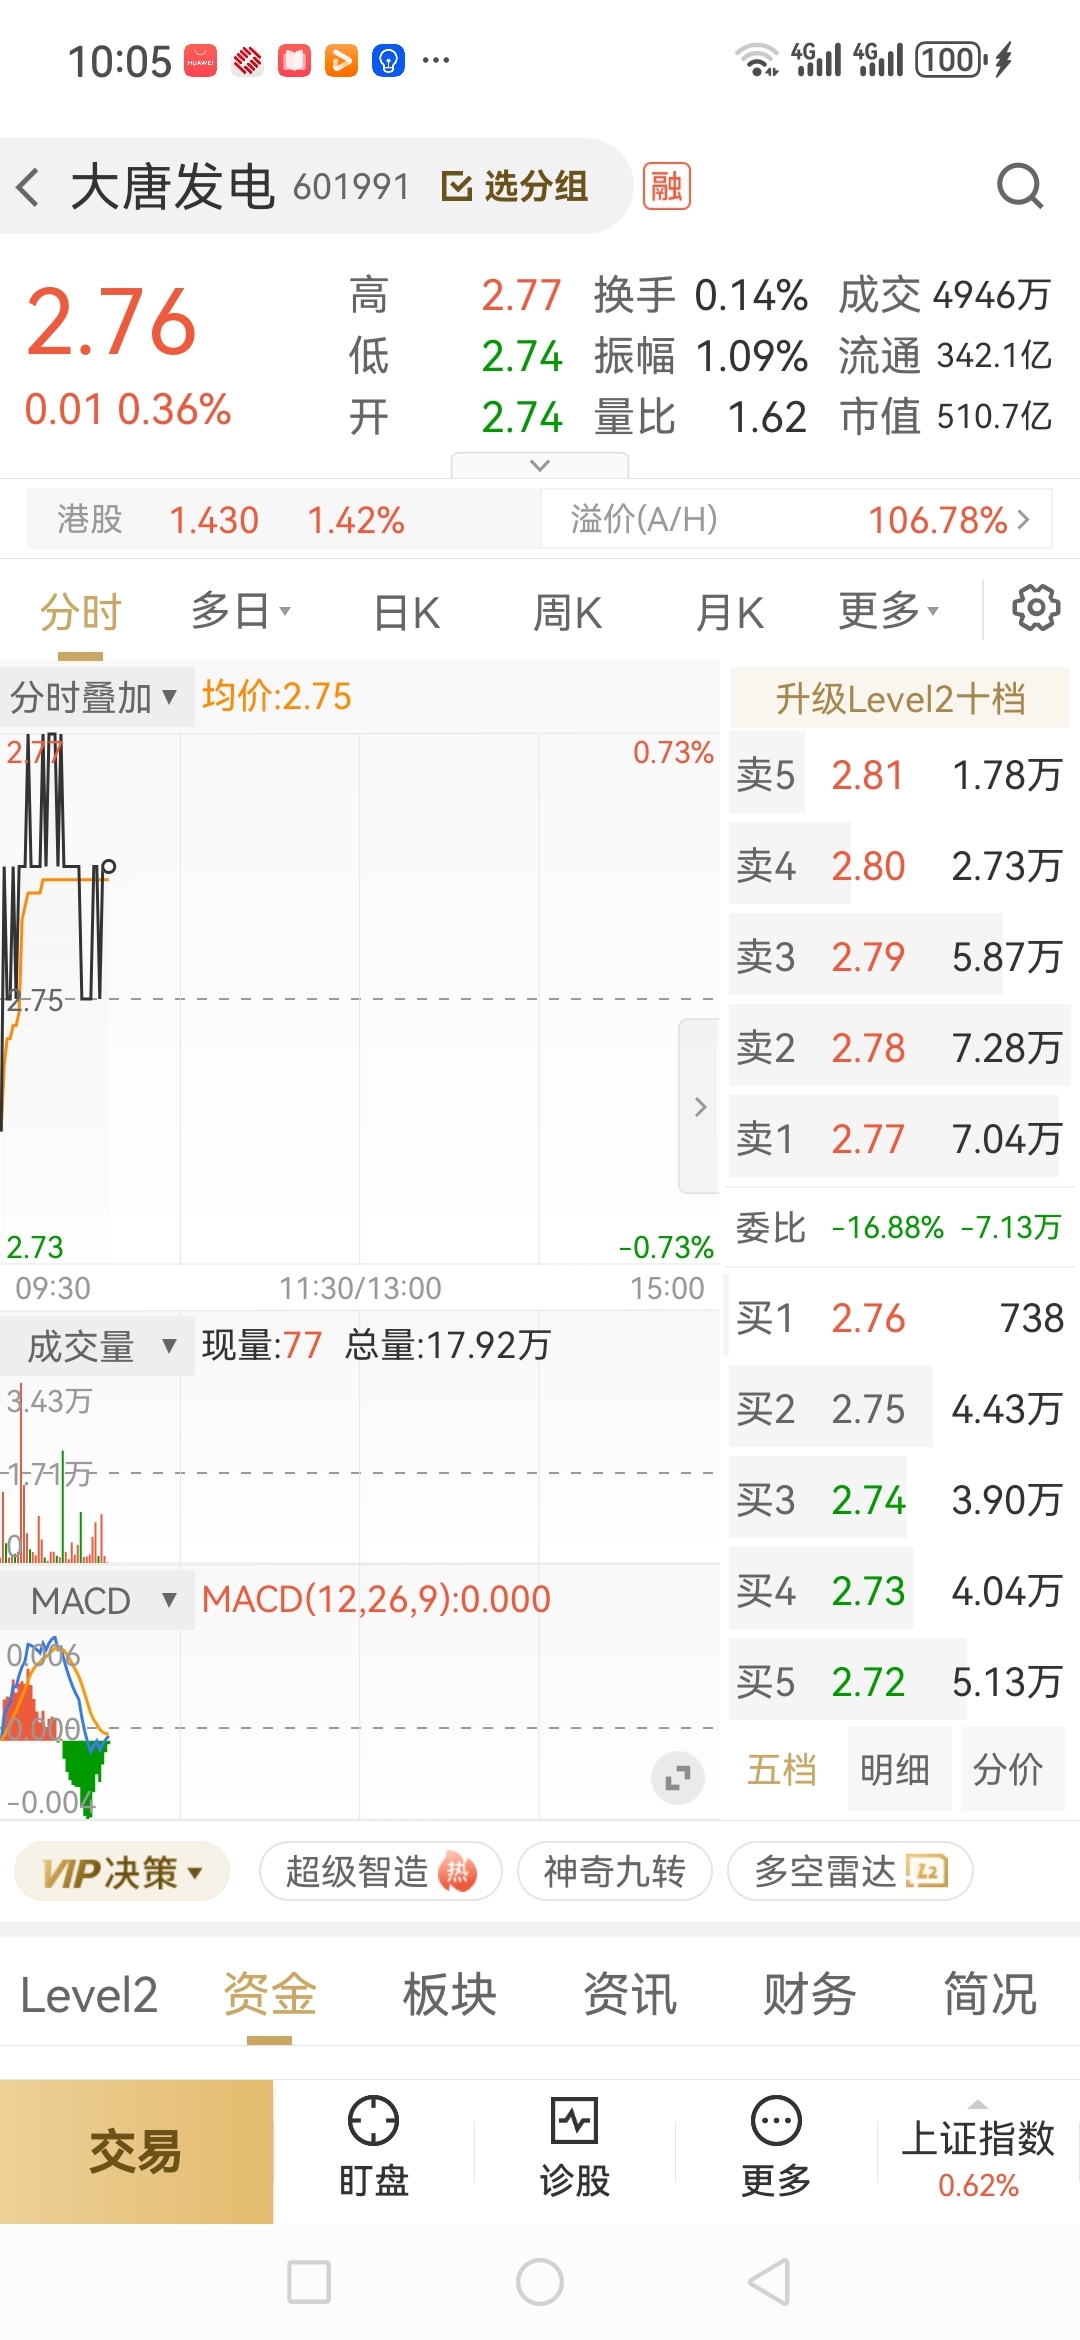
Task: Open the search magnifier icon
Action: [x=1020, y=186]
